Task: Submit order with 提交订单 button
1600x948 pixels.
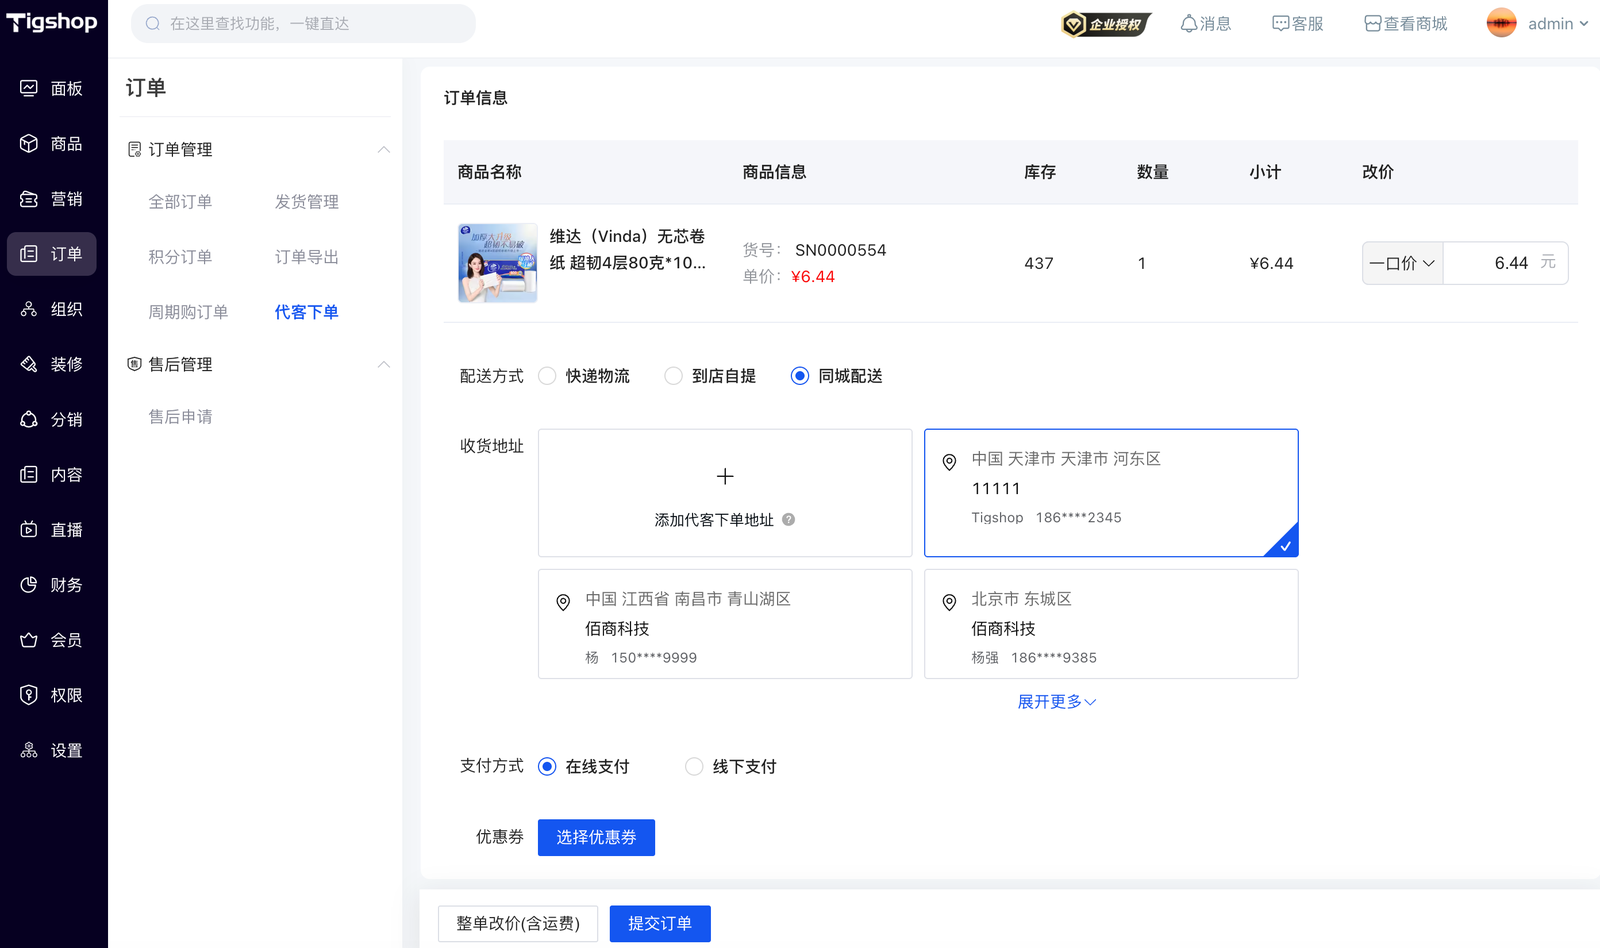Action: click(659, 924)
